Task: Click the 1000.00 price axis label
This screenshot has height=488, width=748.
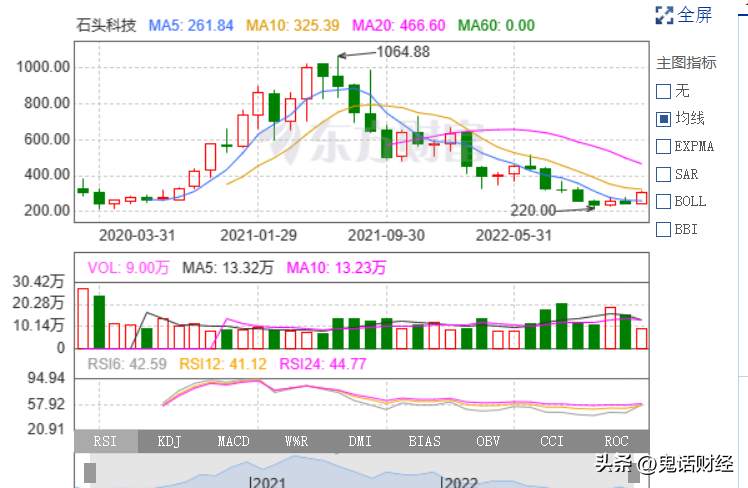Action: click(x=43, y=67)
